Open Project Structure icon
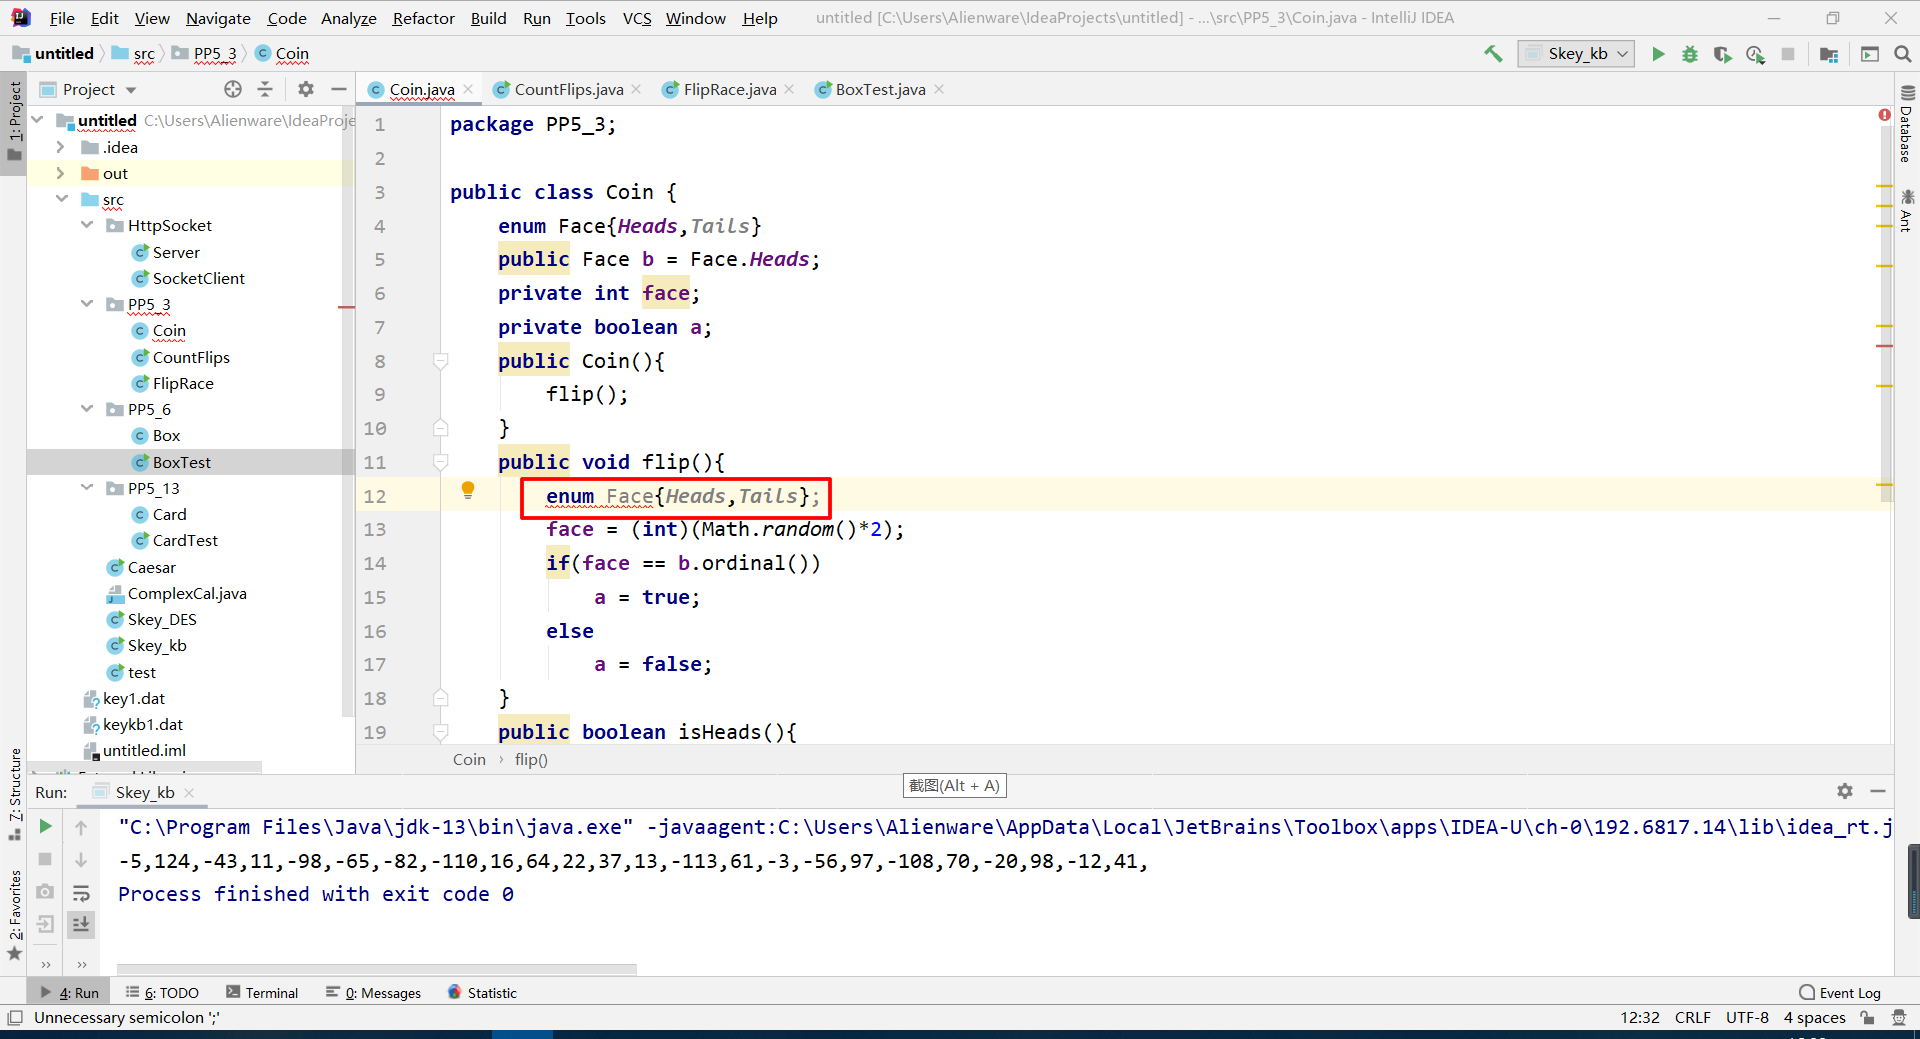 [x=1829, y=54]
